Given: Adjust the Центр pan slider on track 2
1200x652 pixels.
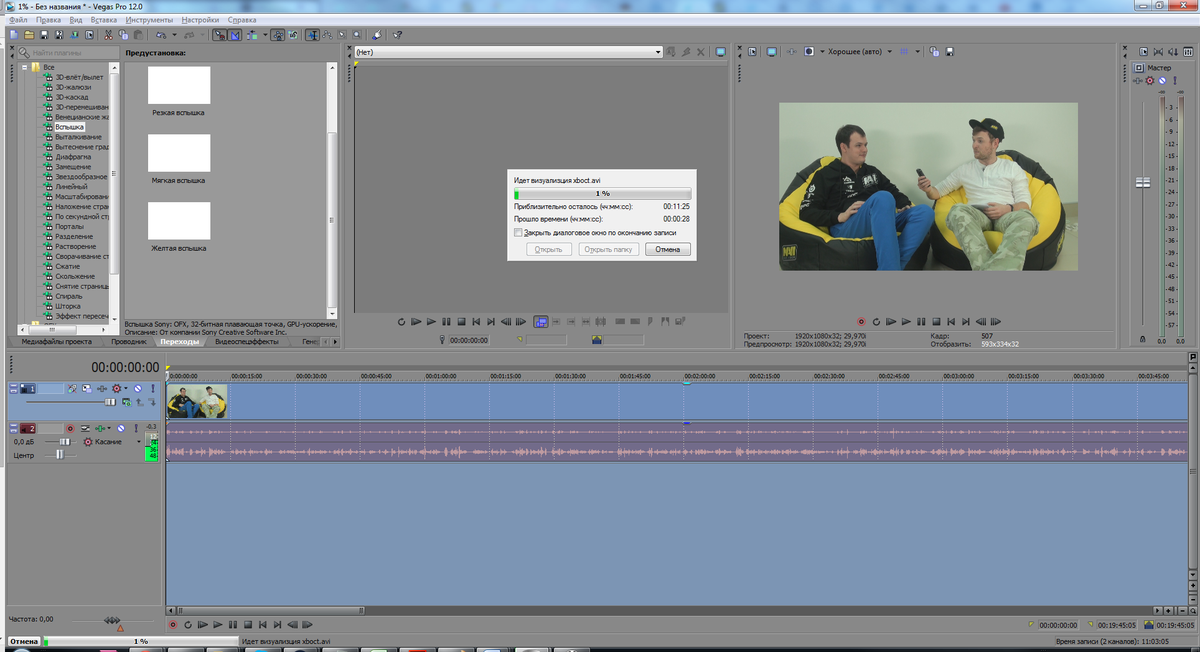Looking at the screenshot, I should point(61,455).
